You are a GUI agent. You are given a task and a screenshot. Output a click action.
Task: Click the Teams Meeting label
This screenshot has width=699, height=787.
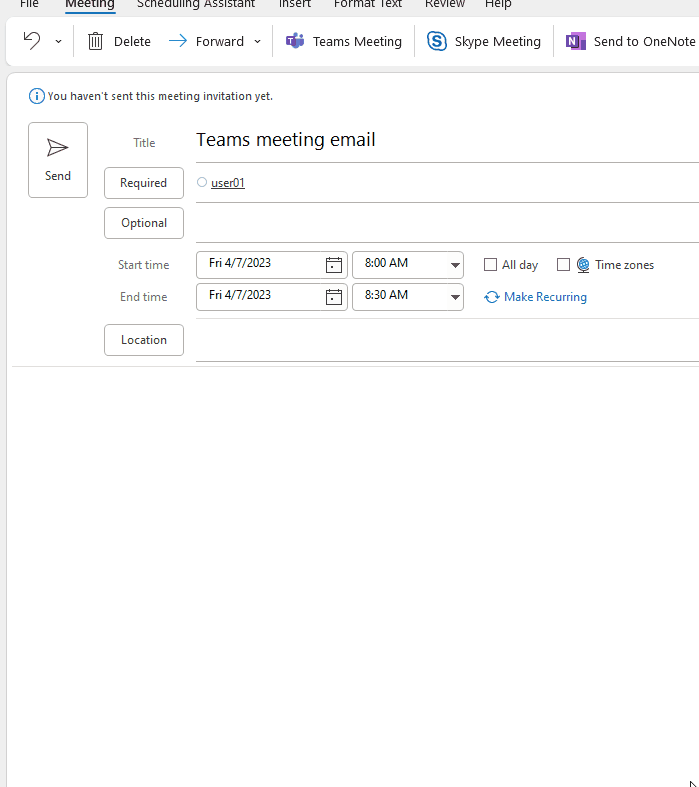[x=357, y=42]
